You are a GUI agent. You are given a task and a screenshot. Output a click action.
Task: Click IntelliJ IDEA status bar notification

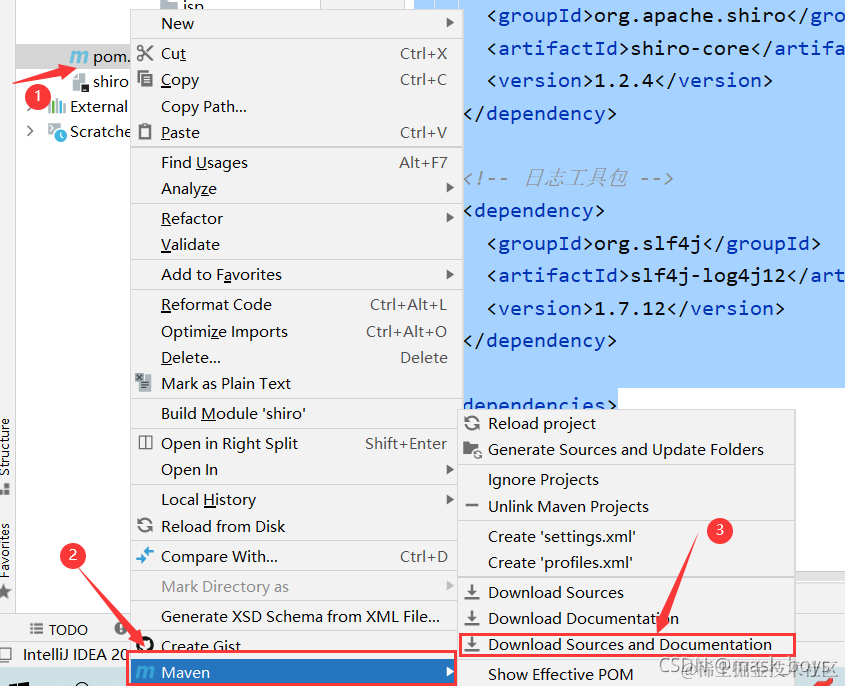pos(75,654)
